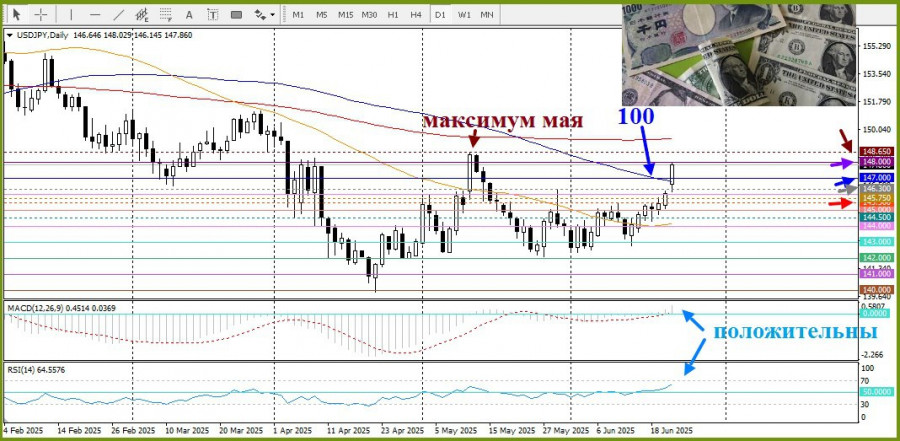Click the RSI 50.0000 level tag
900x441 pixels.
pyautogui.click(x=877, y=392)
